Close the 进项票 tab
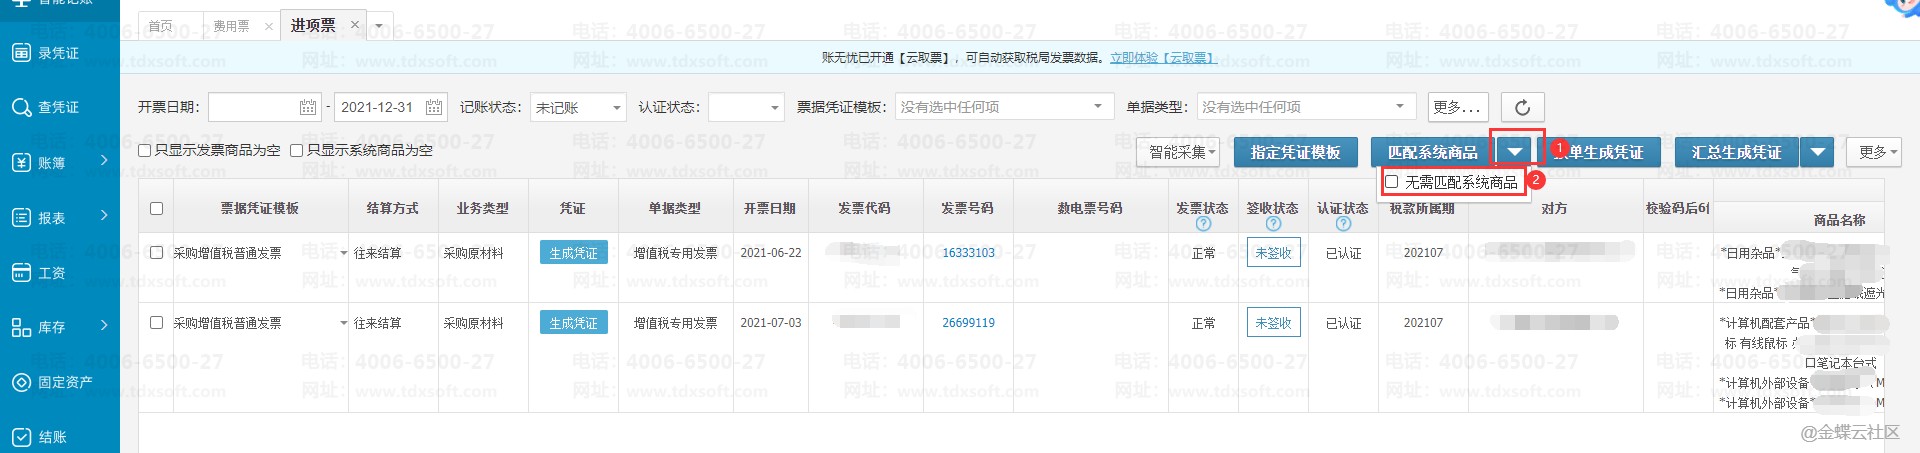1920x453 pixels. [354, 25]
